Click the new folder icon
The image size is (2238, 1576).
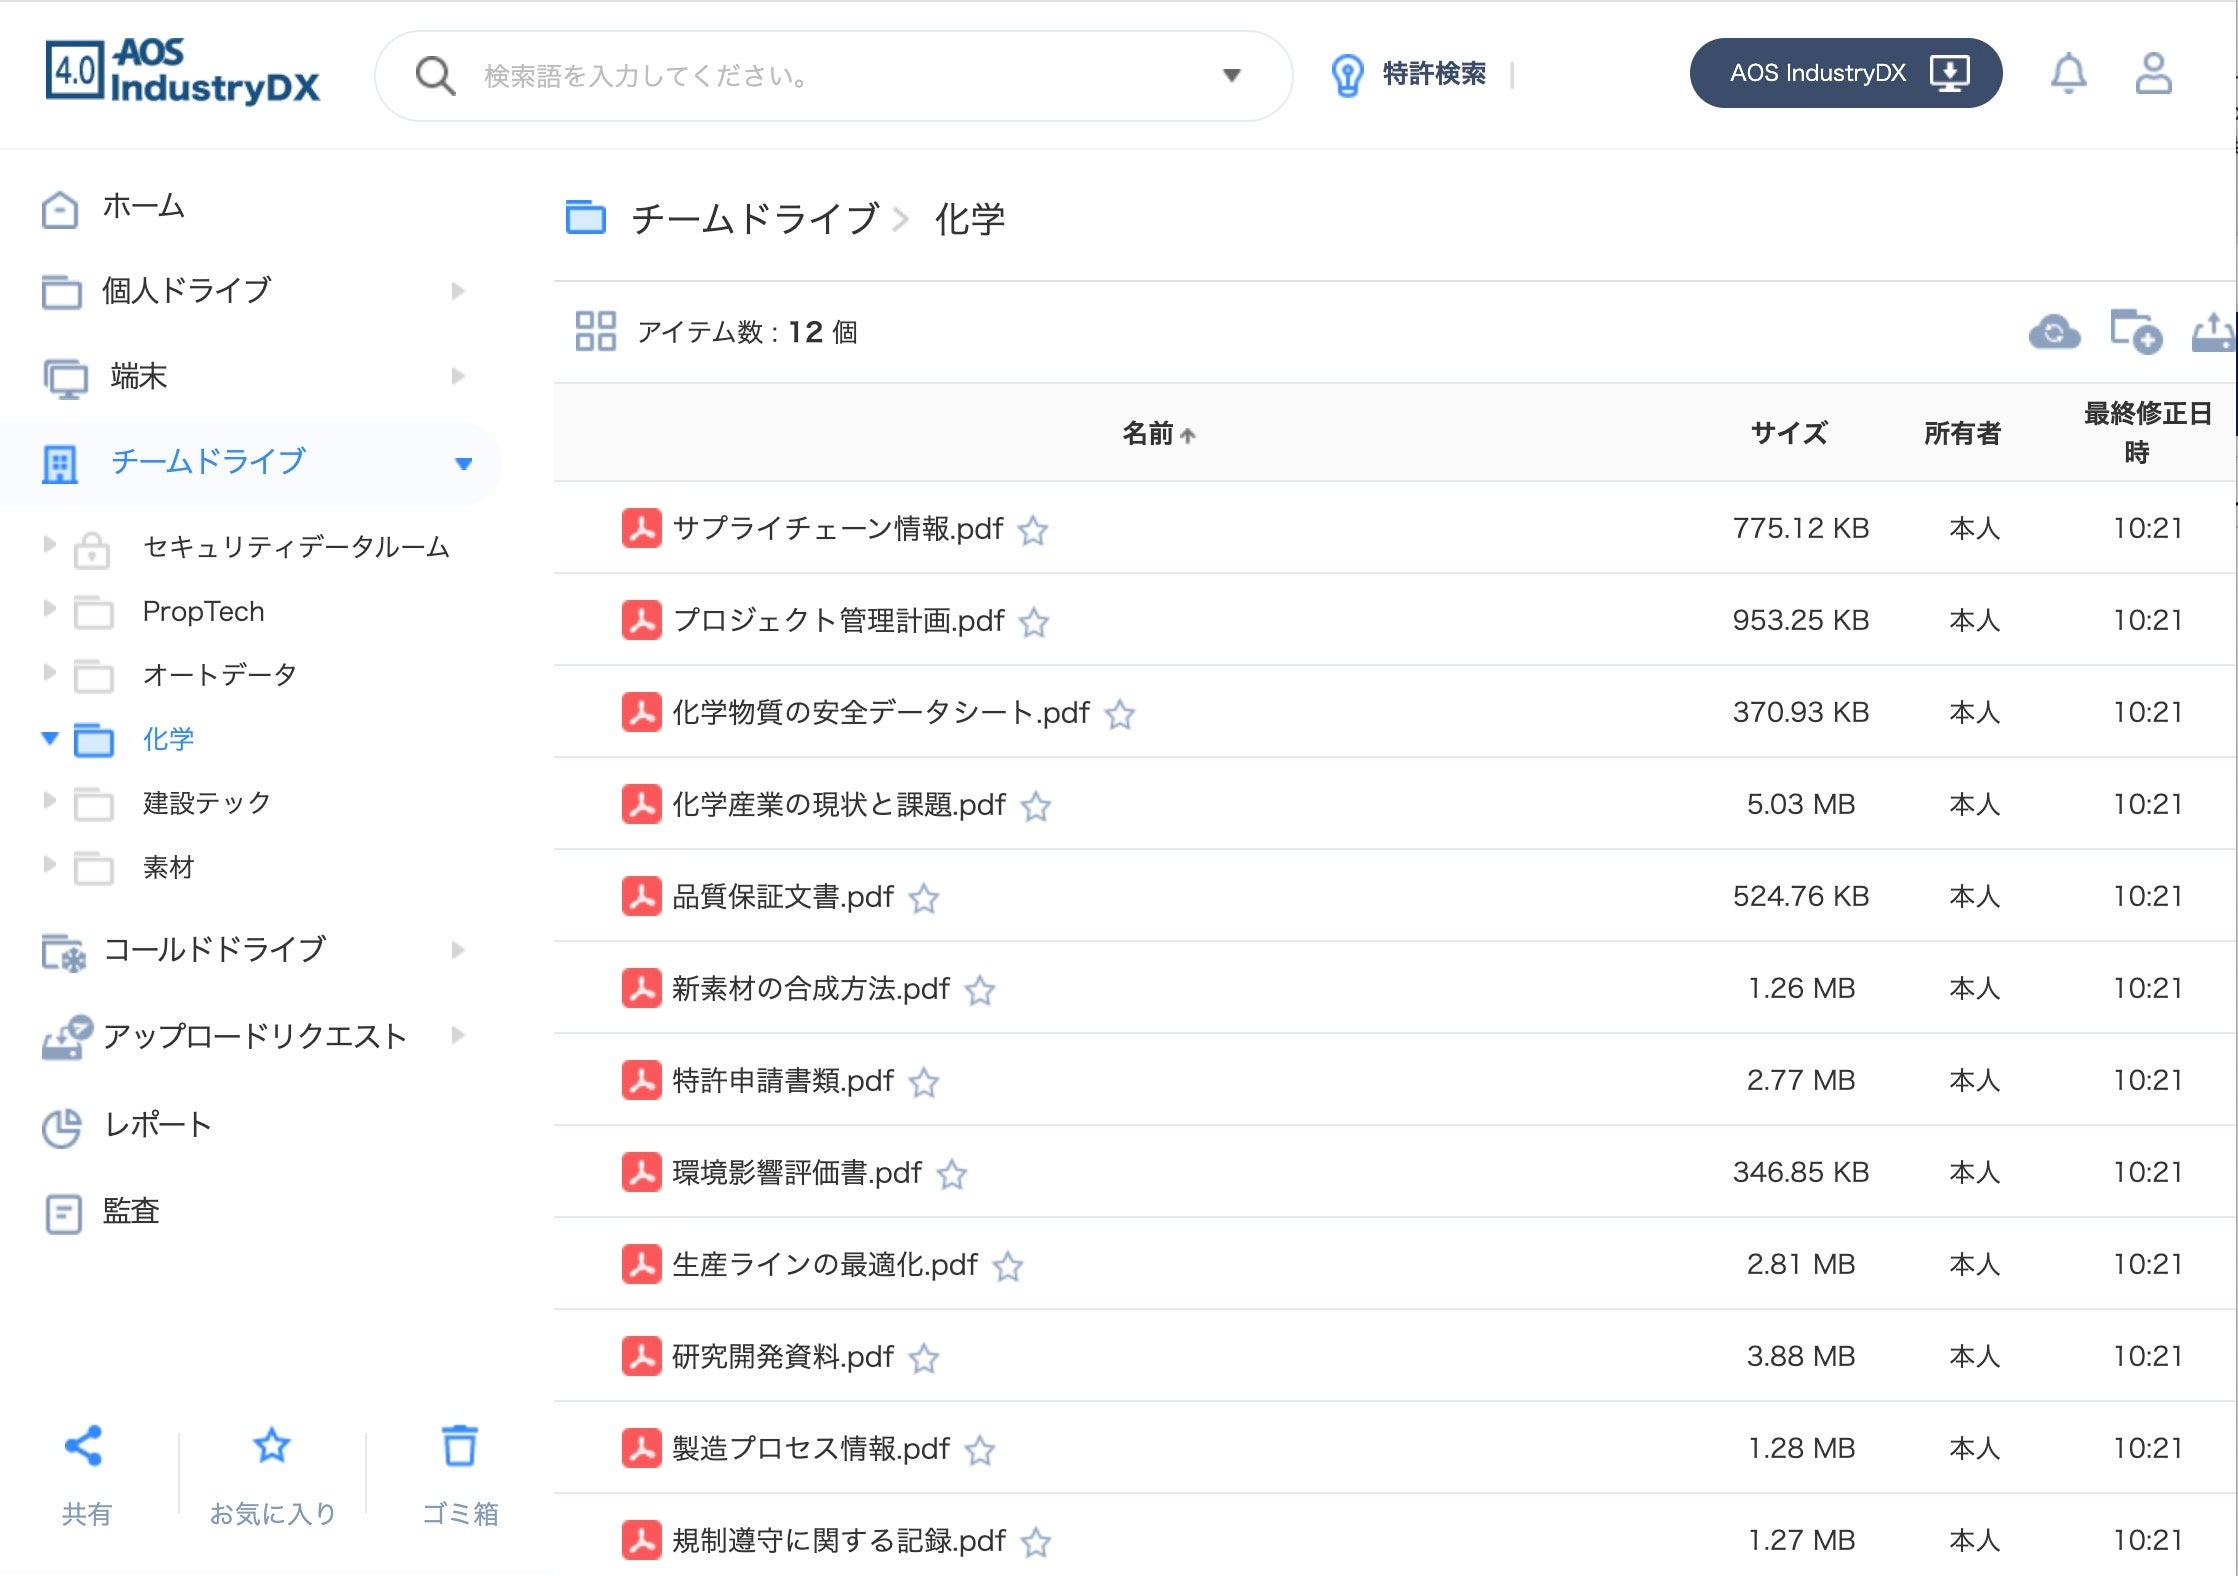(x=2135, y=332)
